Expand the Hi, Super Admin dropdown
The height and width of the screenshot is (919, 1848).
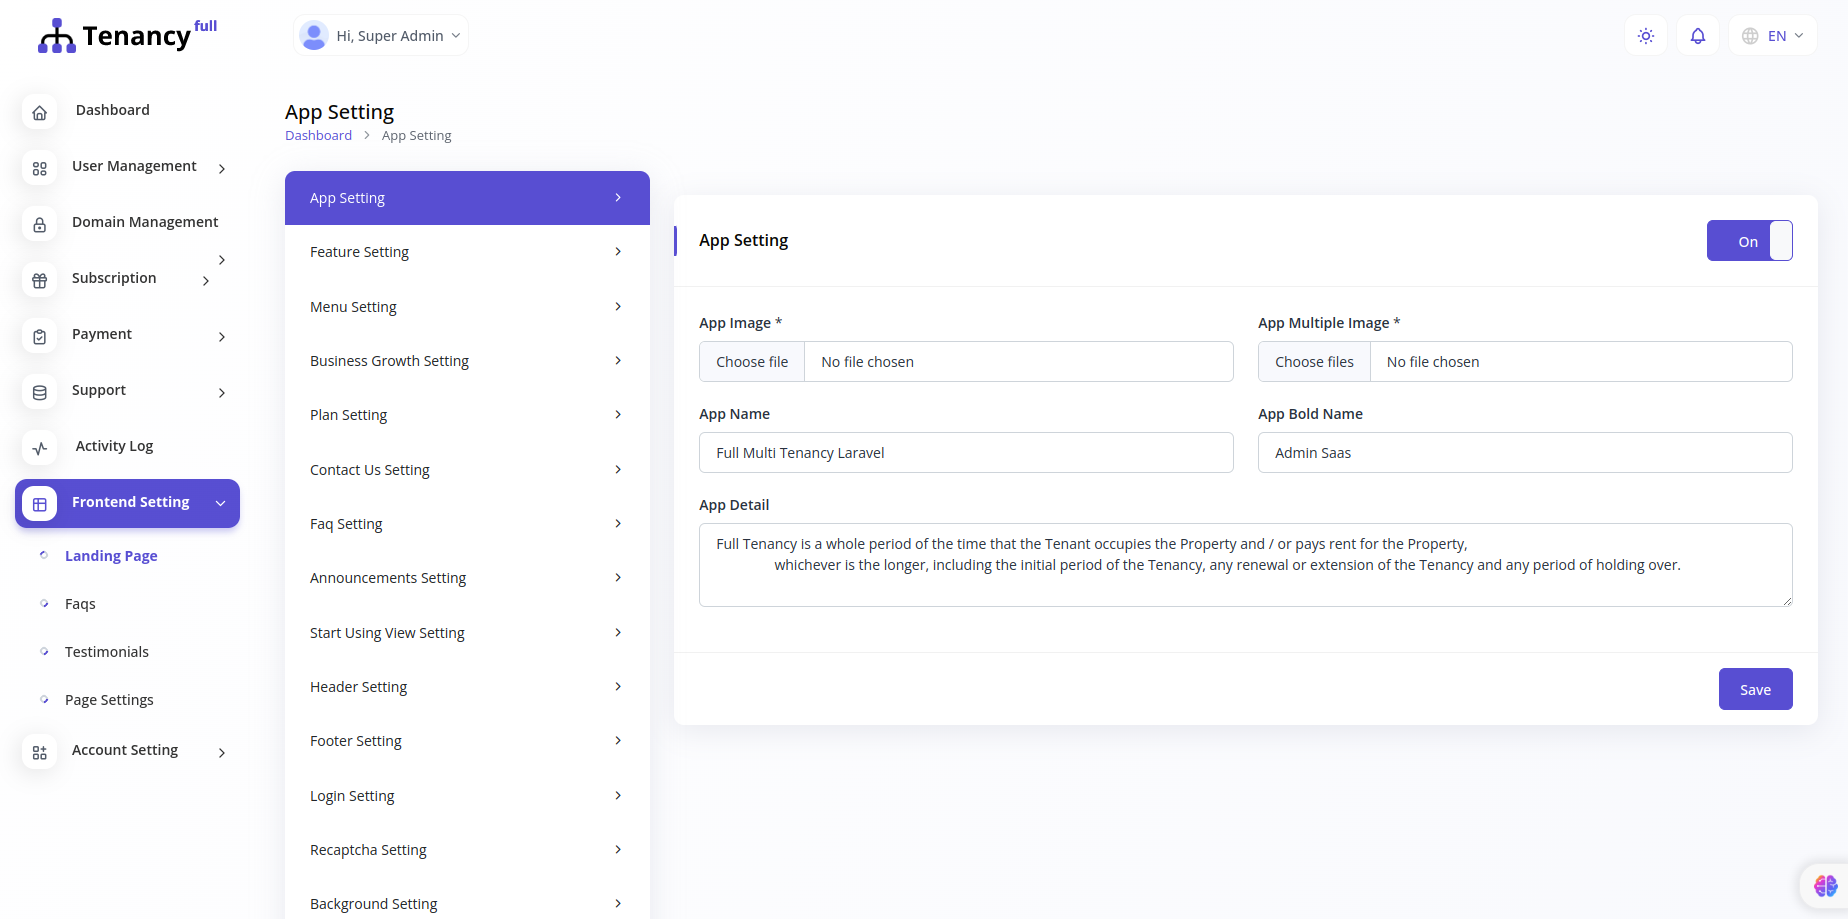coord(380,35)
